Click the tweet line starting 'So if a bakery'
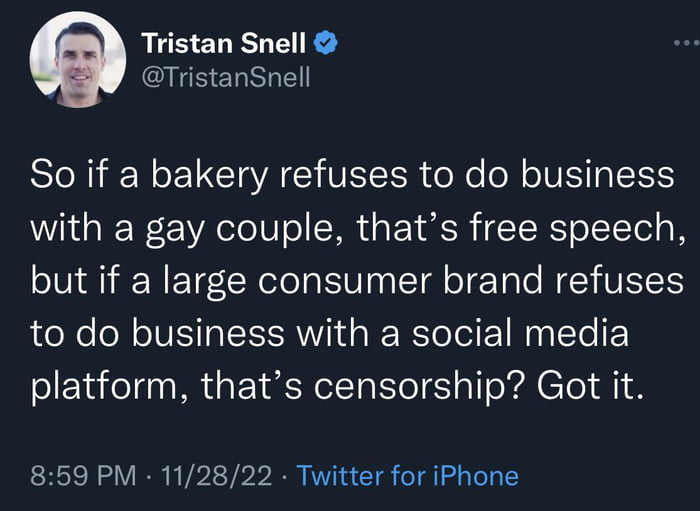The width and height of the screenshot is (700, 511). [x=352, y=175]
